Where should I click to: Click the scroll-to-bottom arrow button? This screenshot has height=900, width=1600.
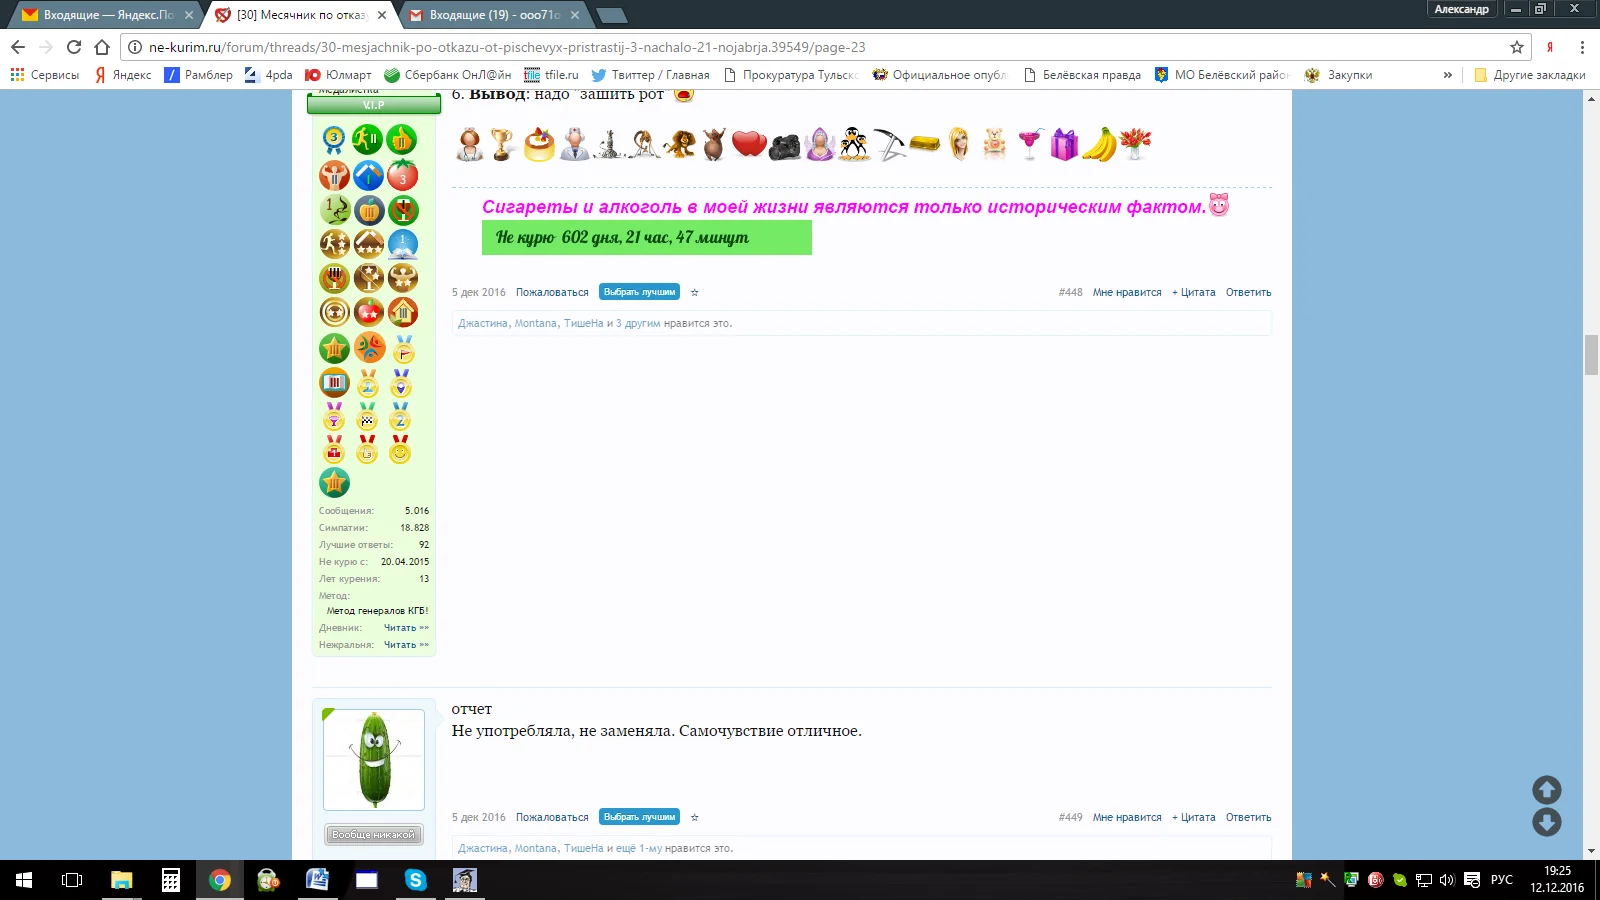(1547, 822)
